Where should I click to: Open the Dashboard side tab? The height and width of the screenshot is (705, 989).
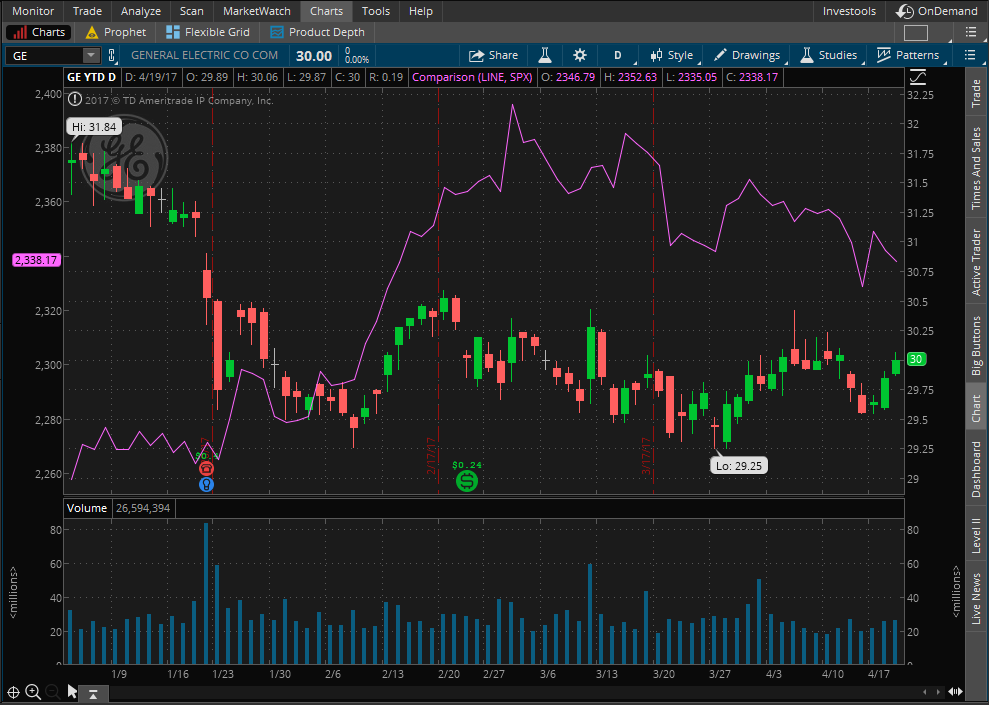[976, 469]
